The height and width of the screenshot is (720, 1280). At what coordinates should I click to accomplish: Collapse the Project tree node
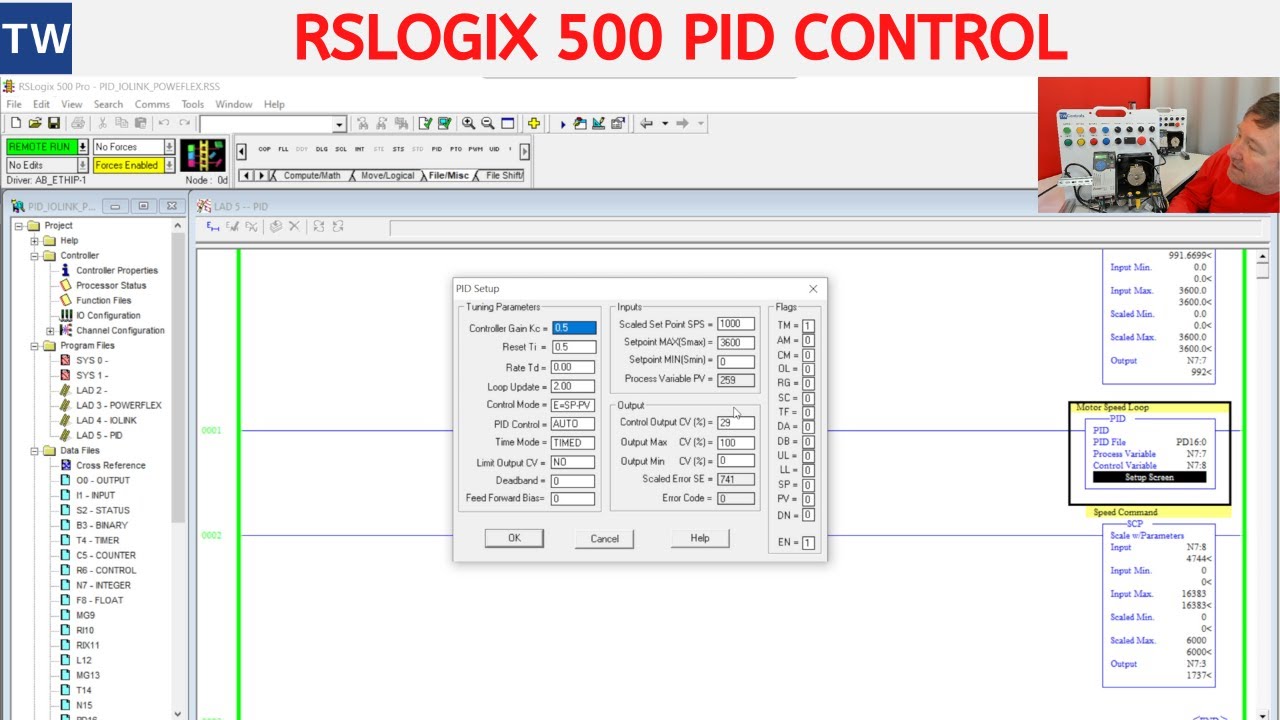(19, 225)
